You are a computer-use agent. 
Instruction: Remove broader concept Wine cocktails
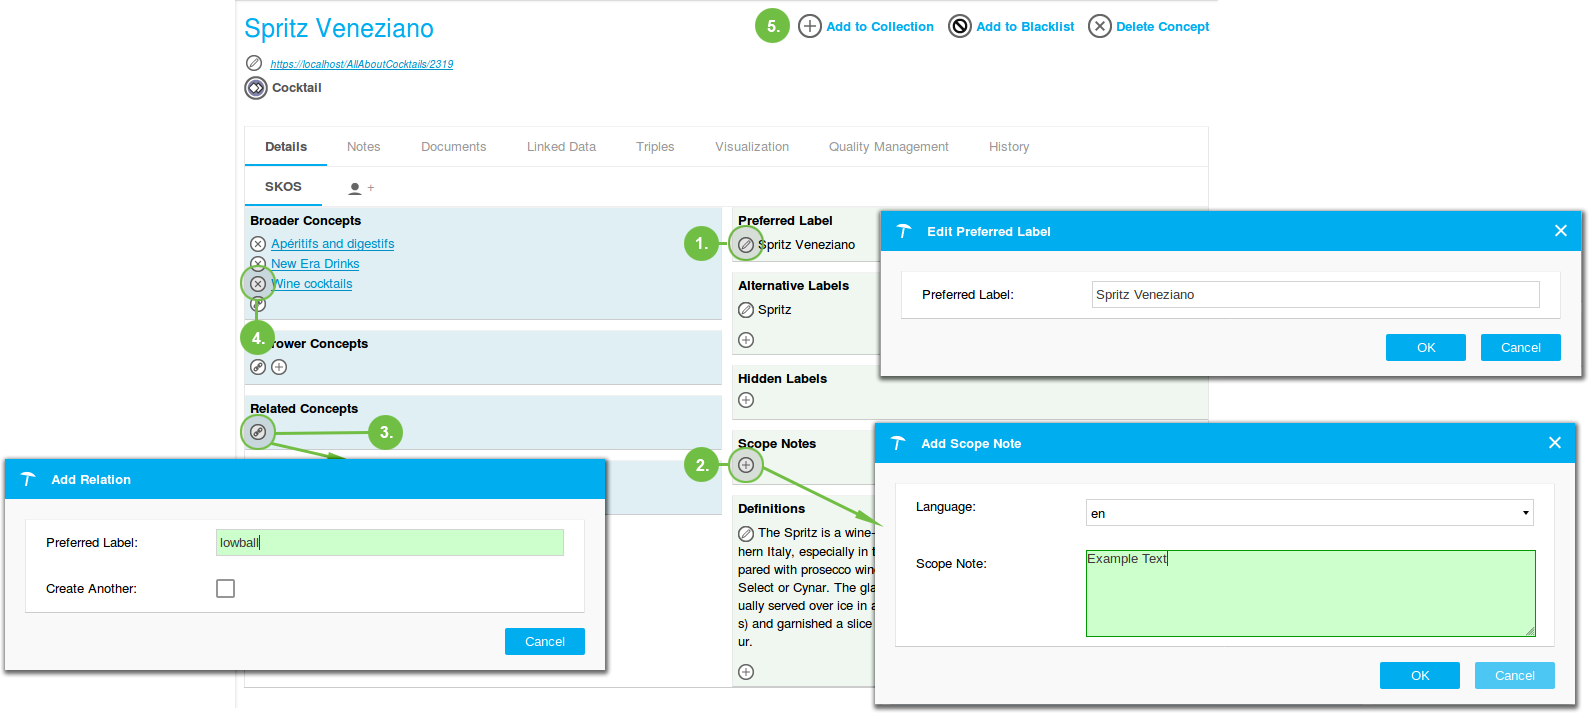(x=258, y=284)
